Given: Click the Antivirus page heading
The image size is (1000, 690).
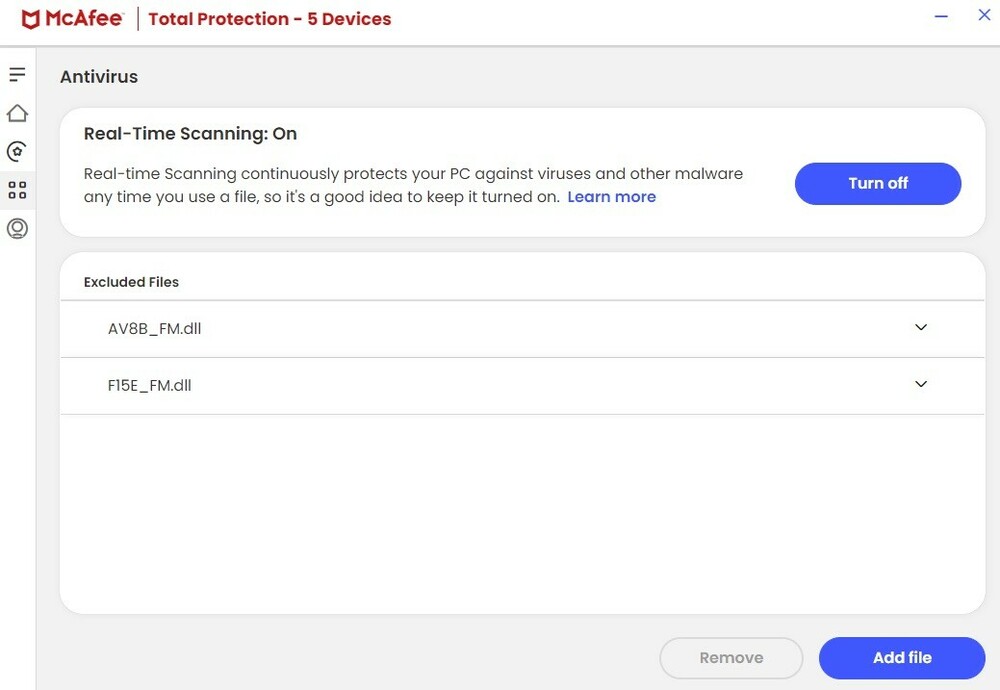Looking at the screenshot, I should [99, 77].
